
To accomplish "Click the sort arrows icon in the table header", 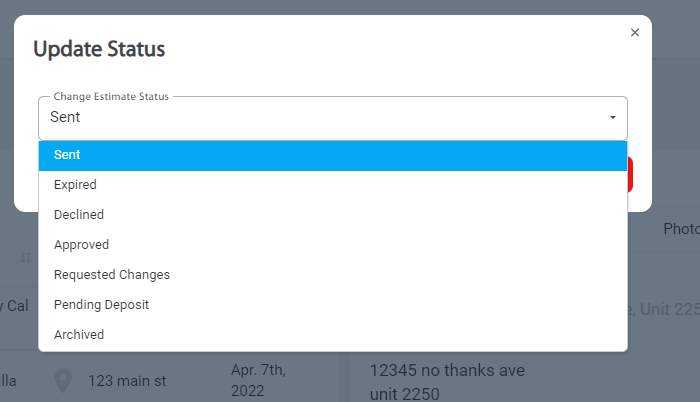I will 25,257.
